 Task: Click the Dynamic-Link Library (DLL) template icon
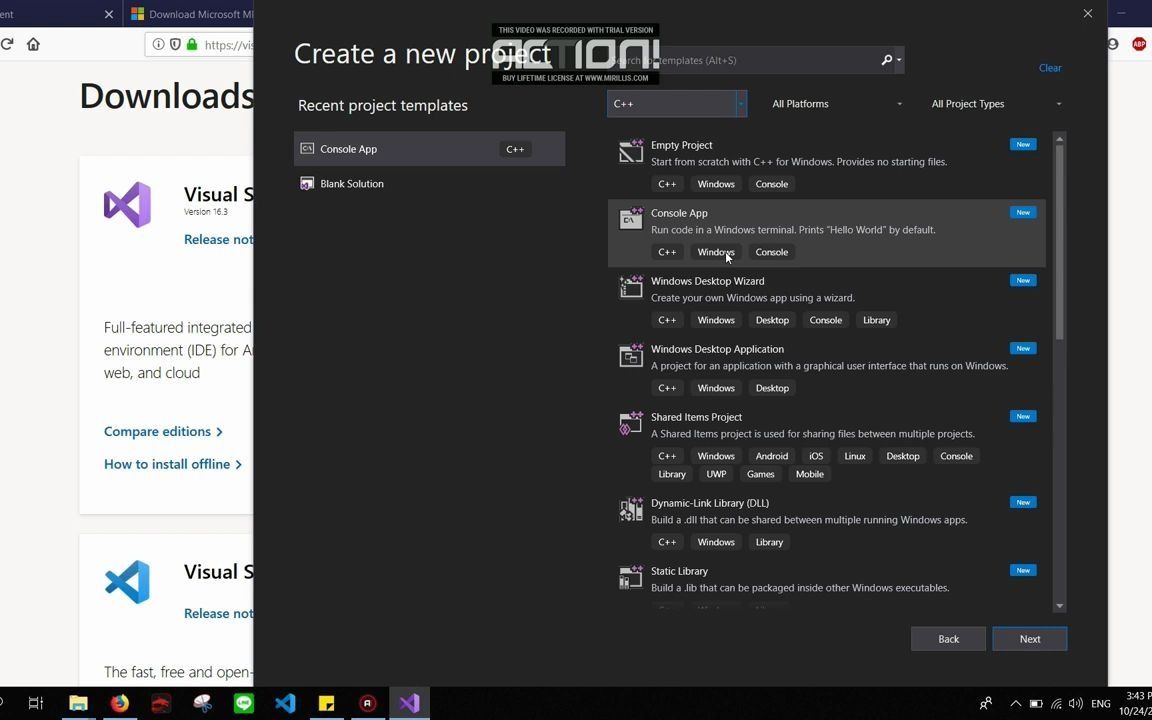coord(631,509)
